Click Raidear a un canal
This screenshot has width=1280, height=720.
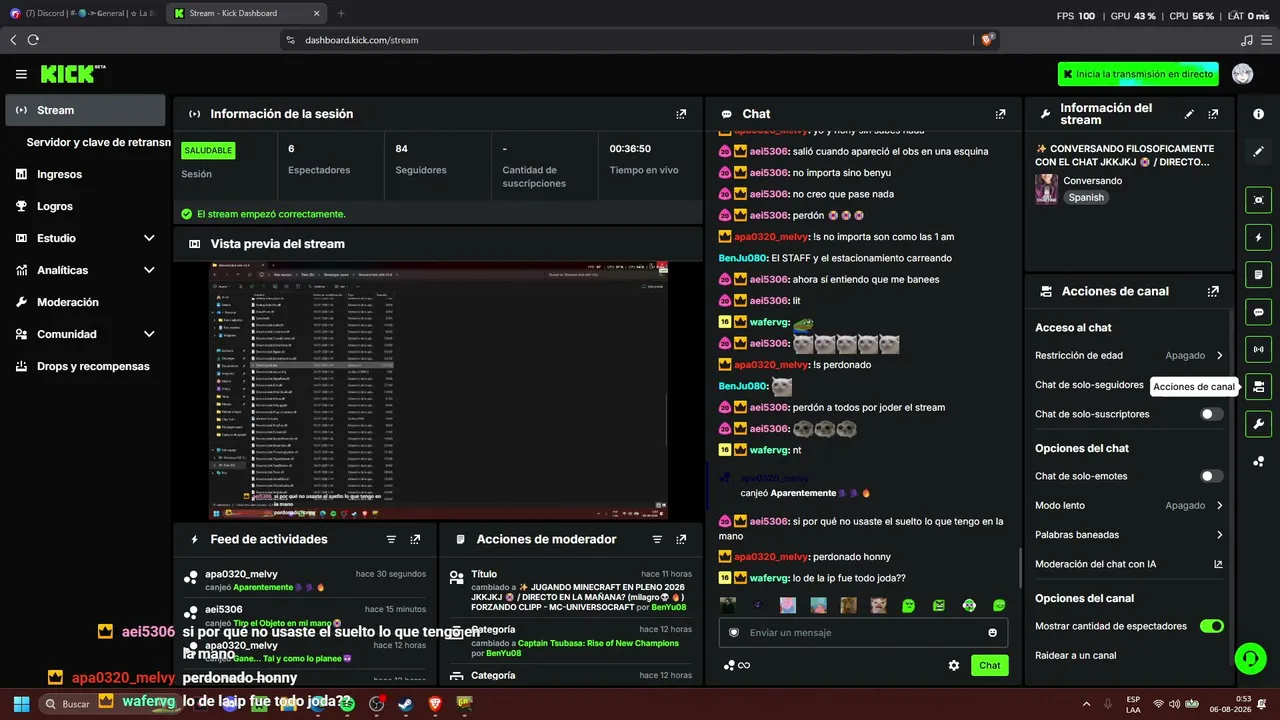coord(1076,655)
